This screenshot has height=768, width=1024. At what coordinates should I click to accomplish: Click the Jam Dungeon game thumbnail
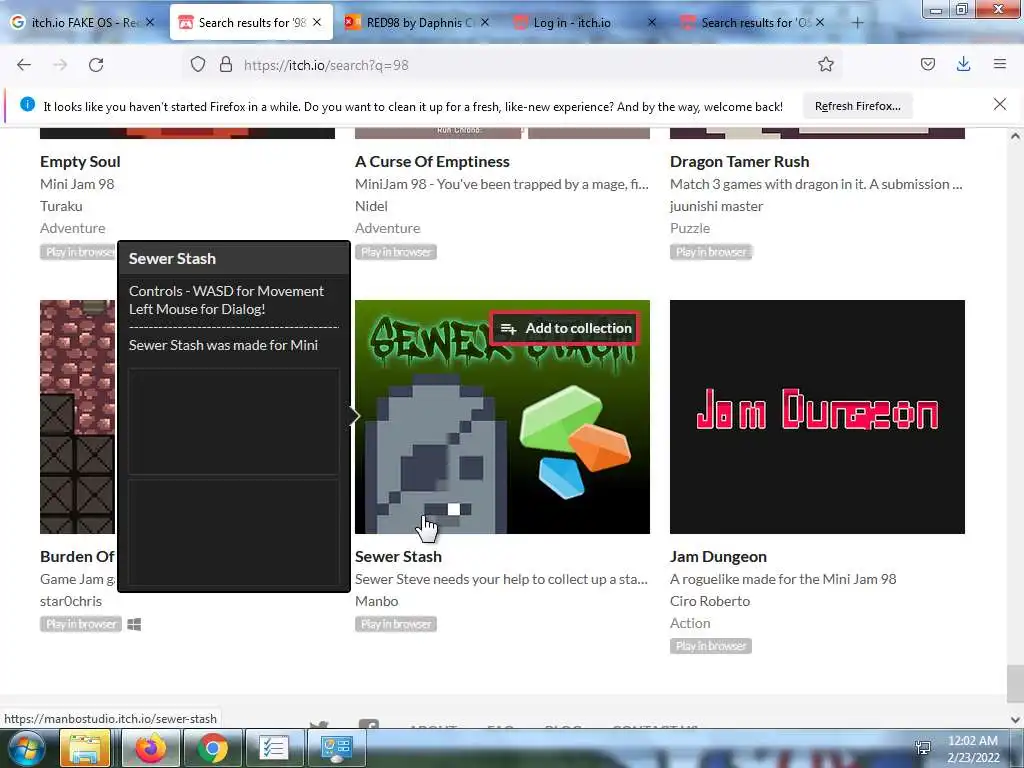coord(817,417)
